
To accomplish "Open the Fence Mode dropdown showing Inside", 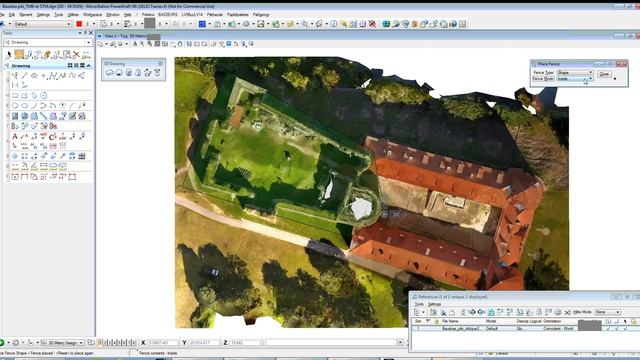I will click(x=575, y=79).
